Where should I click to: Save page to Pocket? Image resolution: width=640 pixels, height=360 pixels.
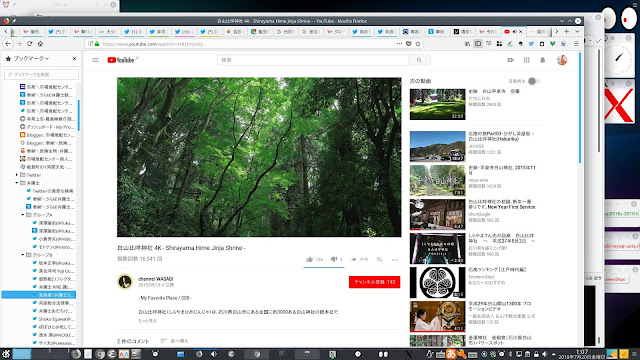click(x=409, y=44)
